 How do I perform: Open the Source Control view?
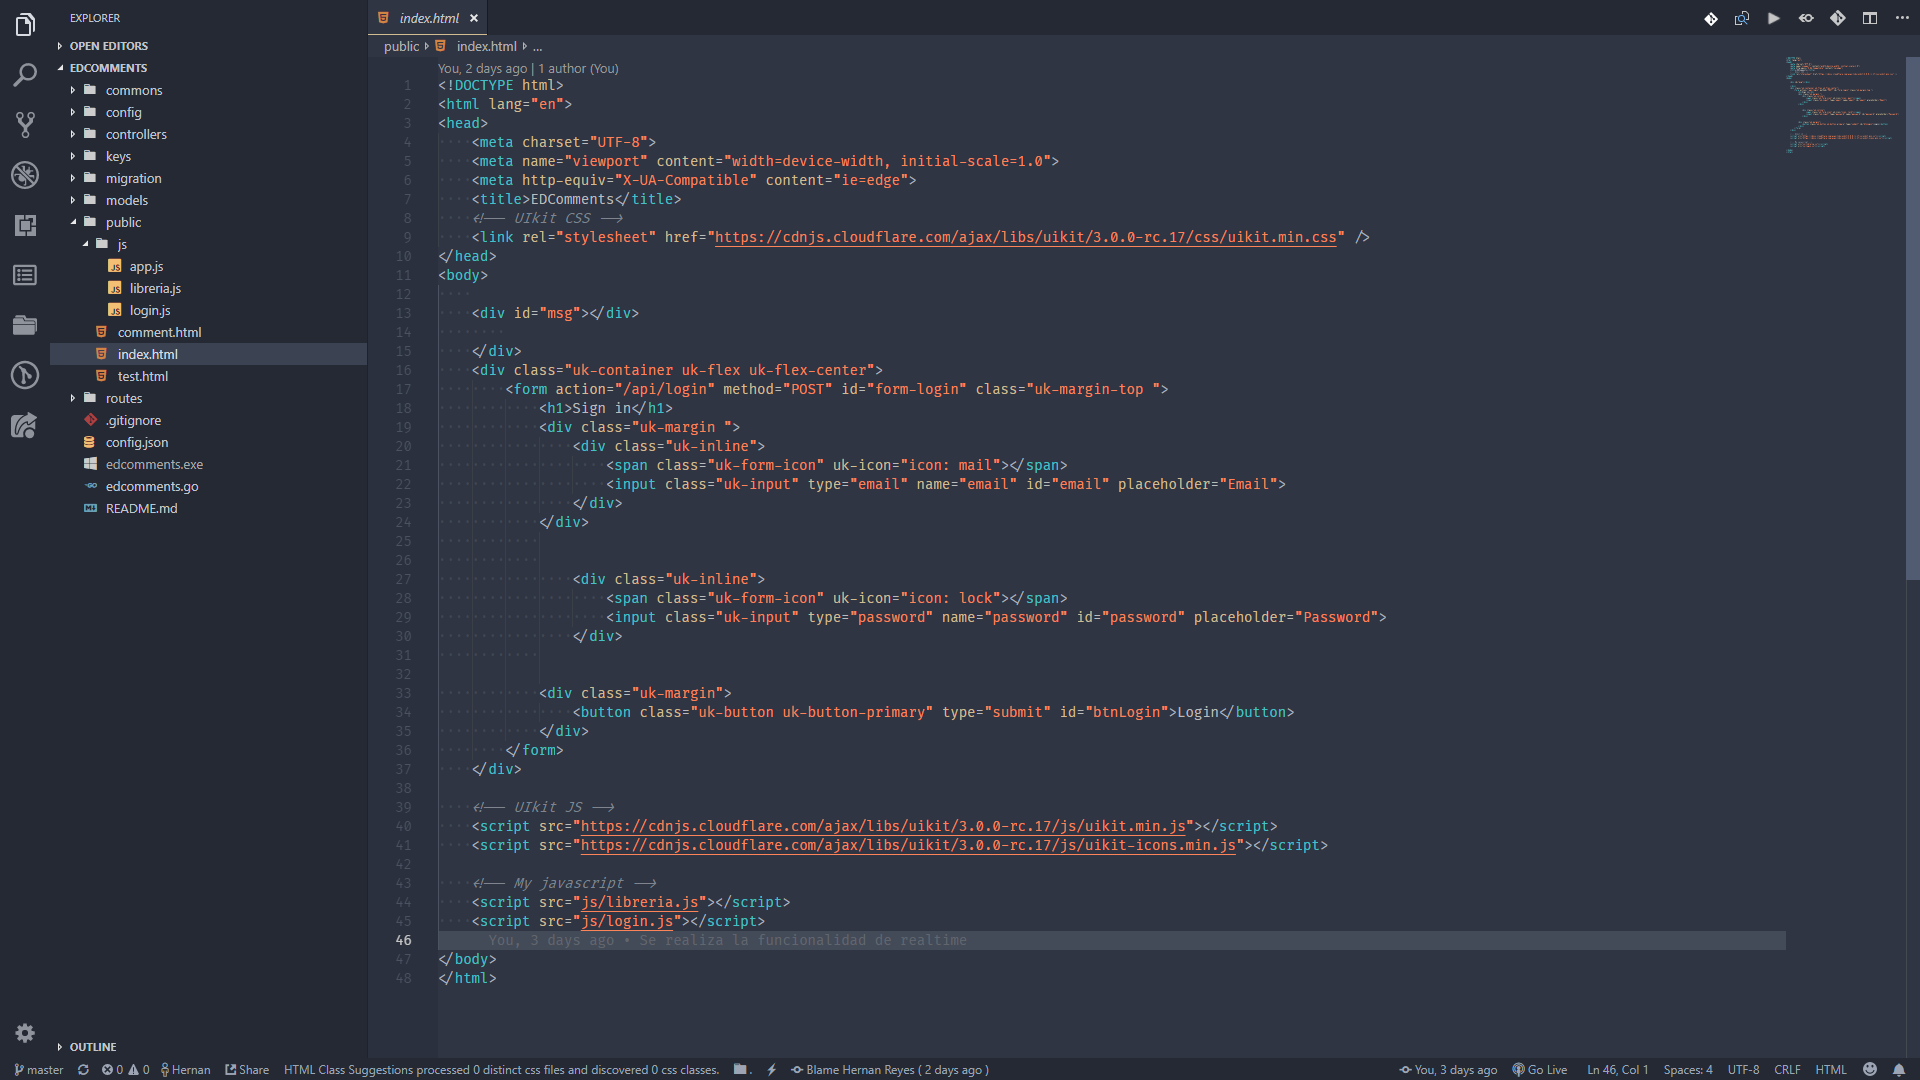(25, 125)
